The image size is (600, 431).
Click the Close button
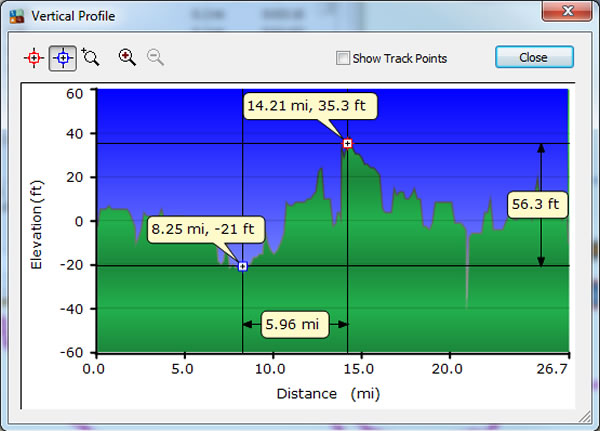coord(534,57)
